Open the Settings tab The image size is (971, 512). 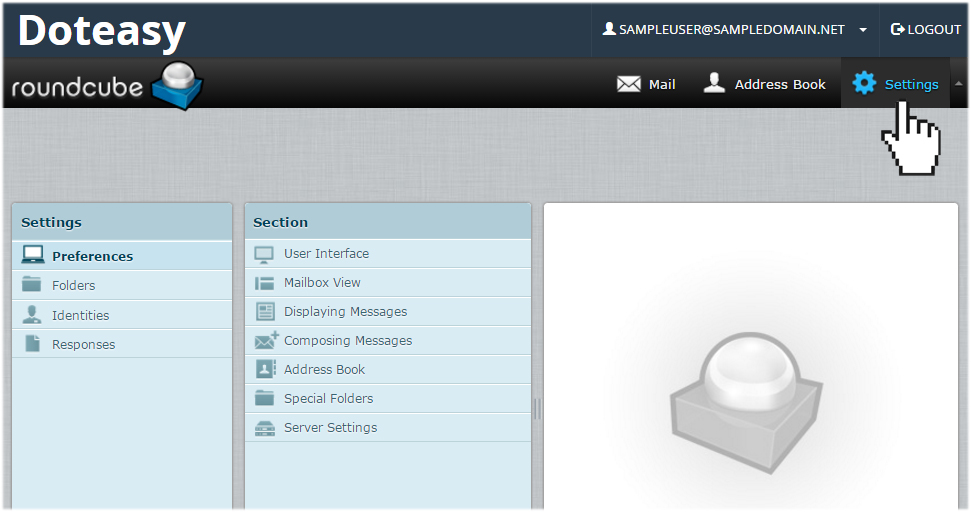(x=895, y=84)
